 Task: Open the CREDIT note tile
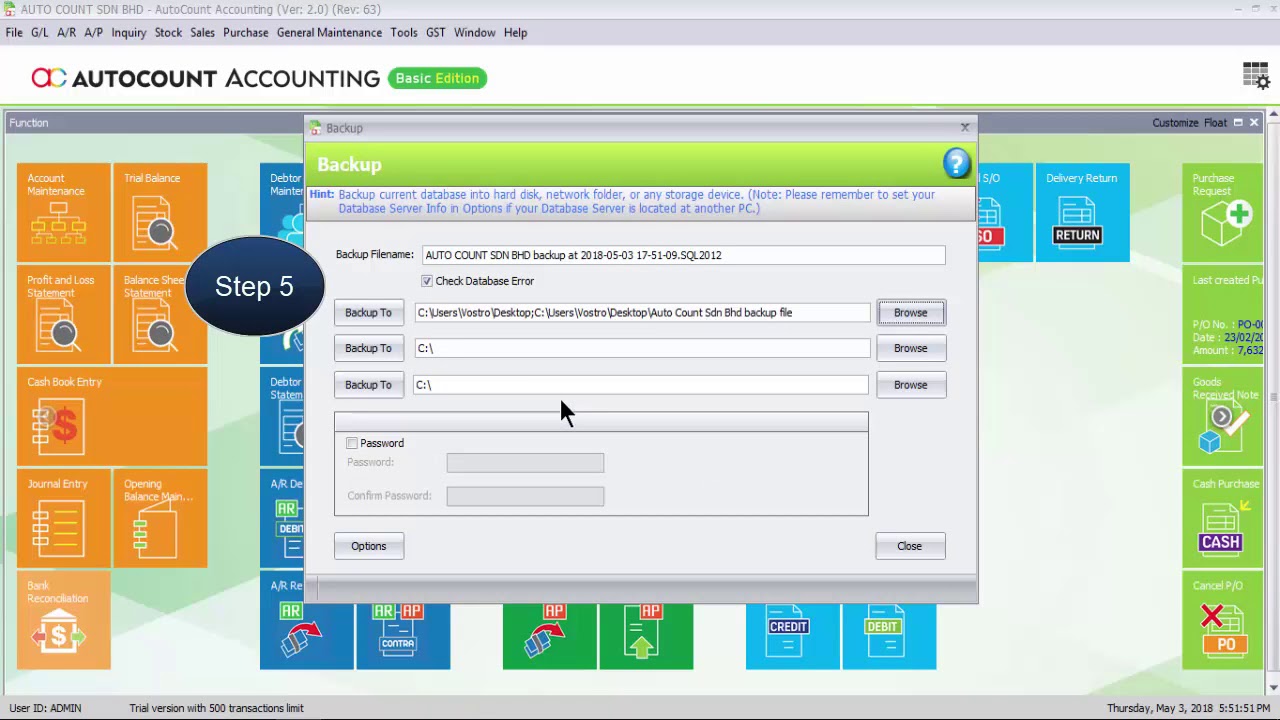[792, 636]
